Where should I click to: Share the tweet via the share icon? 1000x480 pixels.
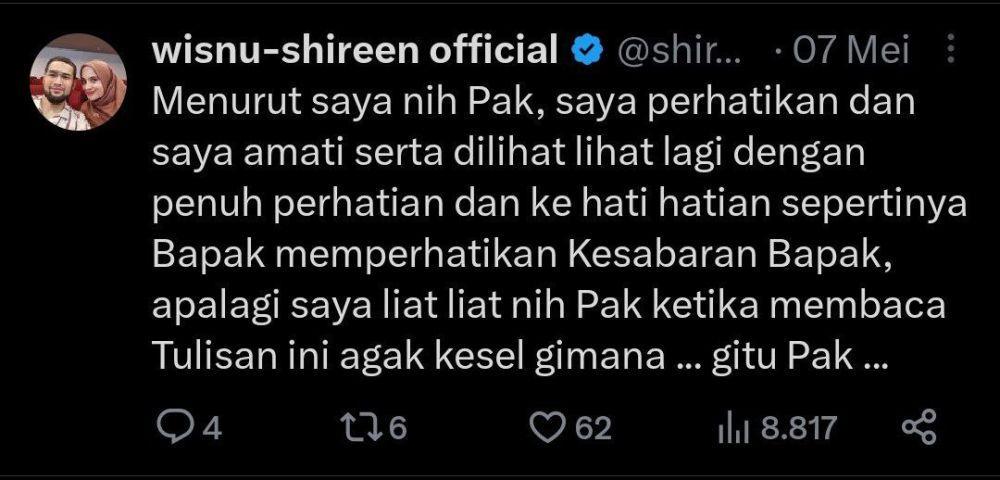coord(920,427)
